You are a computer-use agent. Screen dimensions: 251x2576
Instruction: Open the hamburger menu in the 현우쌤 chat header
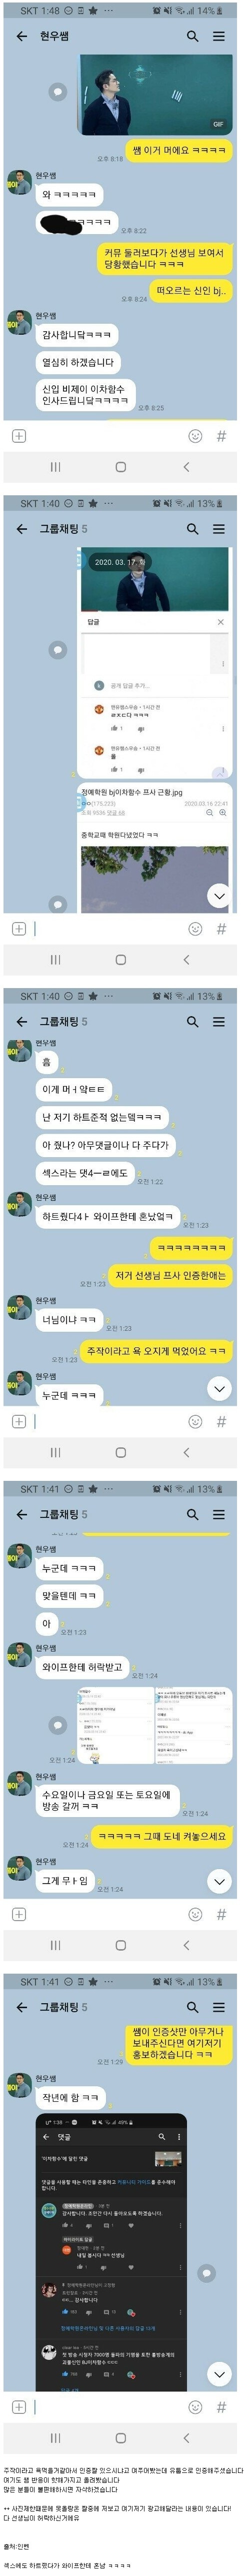tap(219, 36)
